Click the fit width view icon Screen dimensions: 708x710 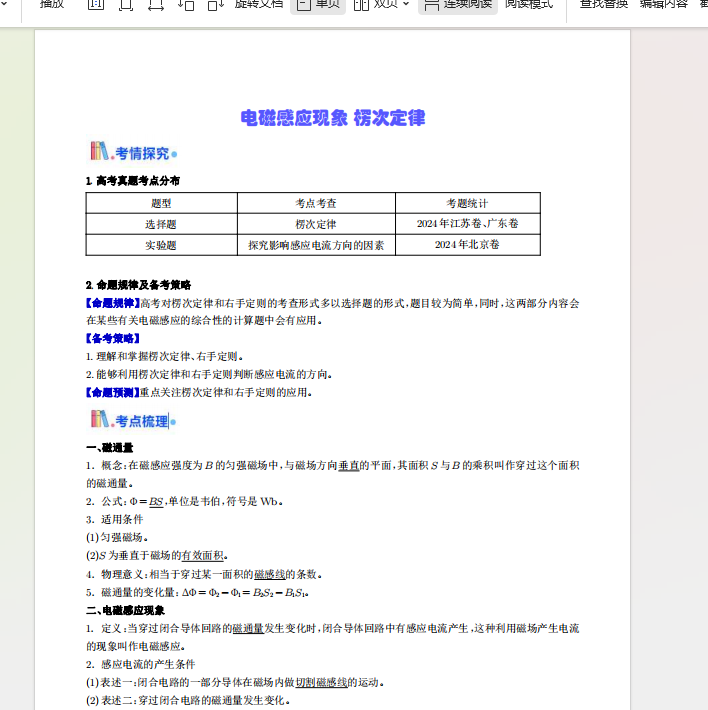156,5
